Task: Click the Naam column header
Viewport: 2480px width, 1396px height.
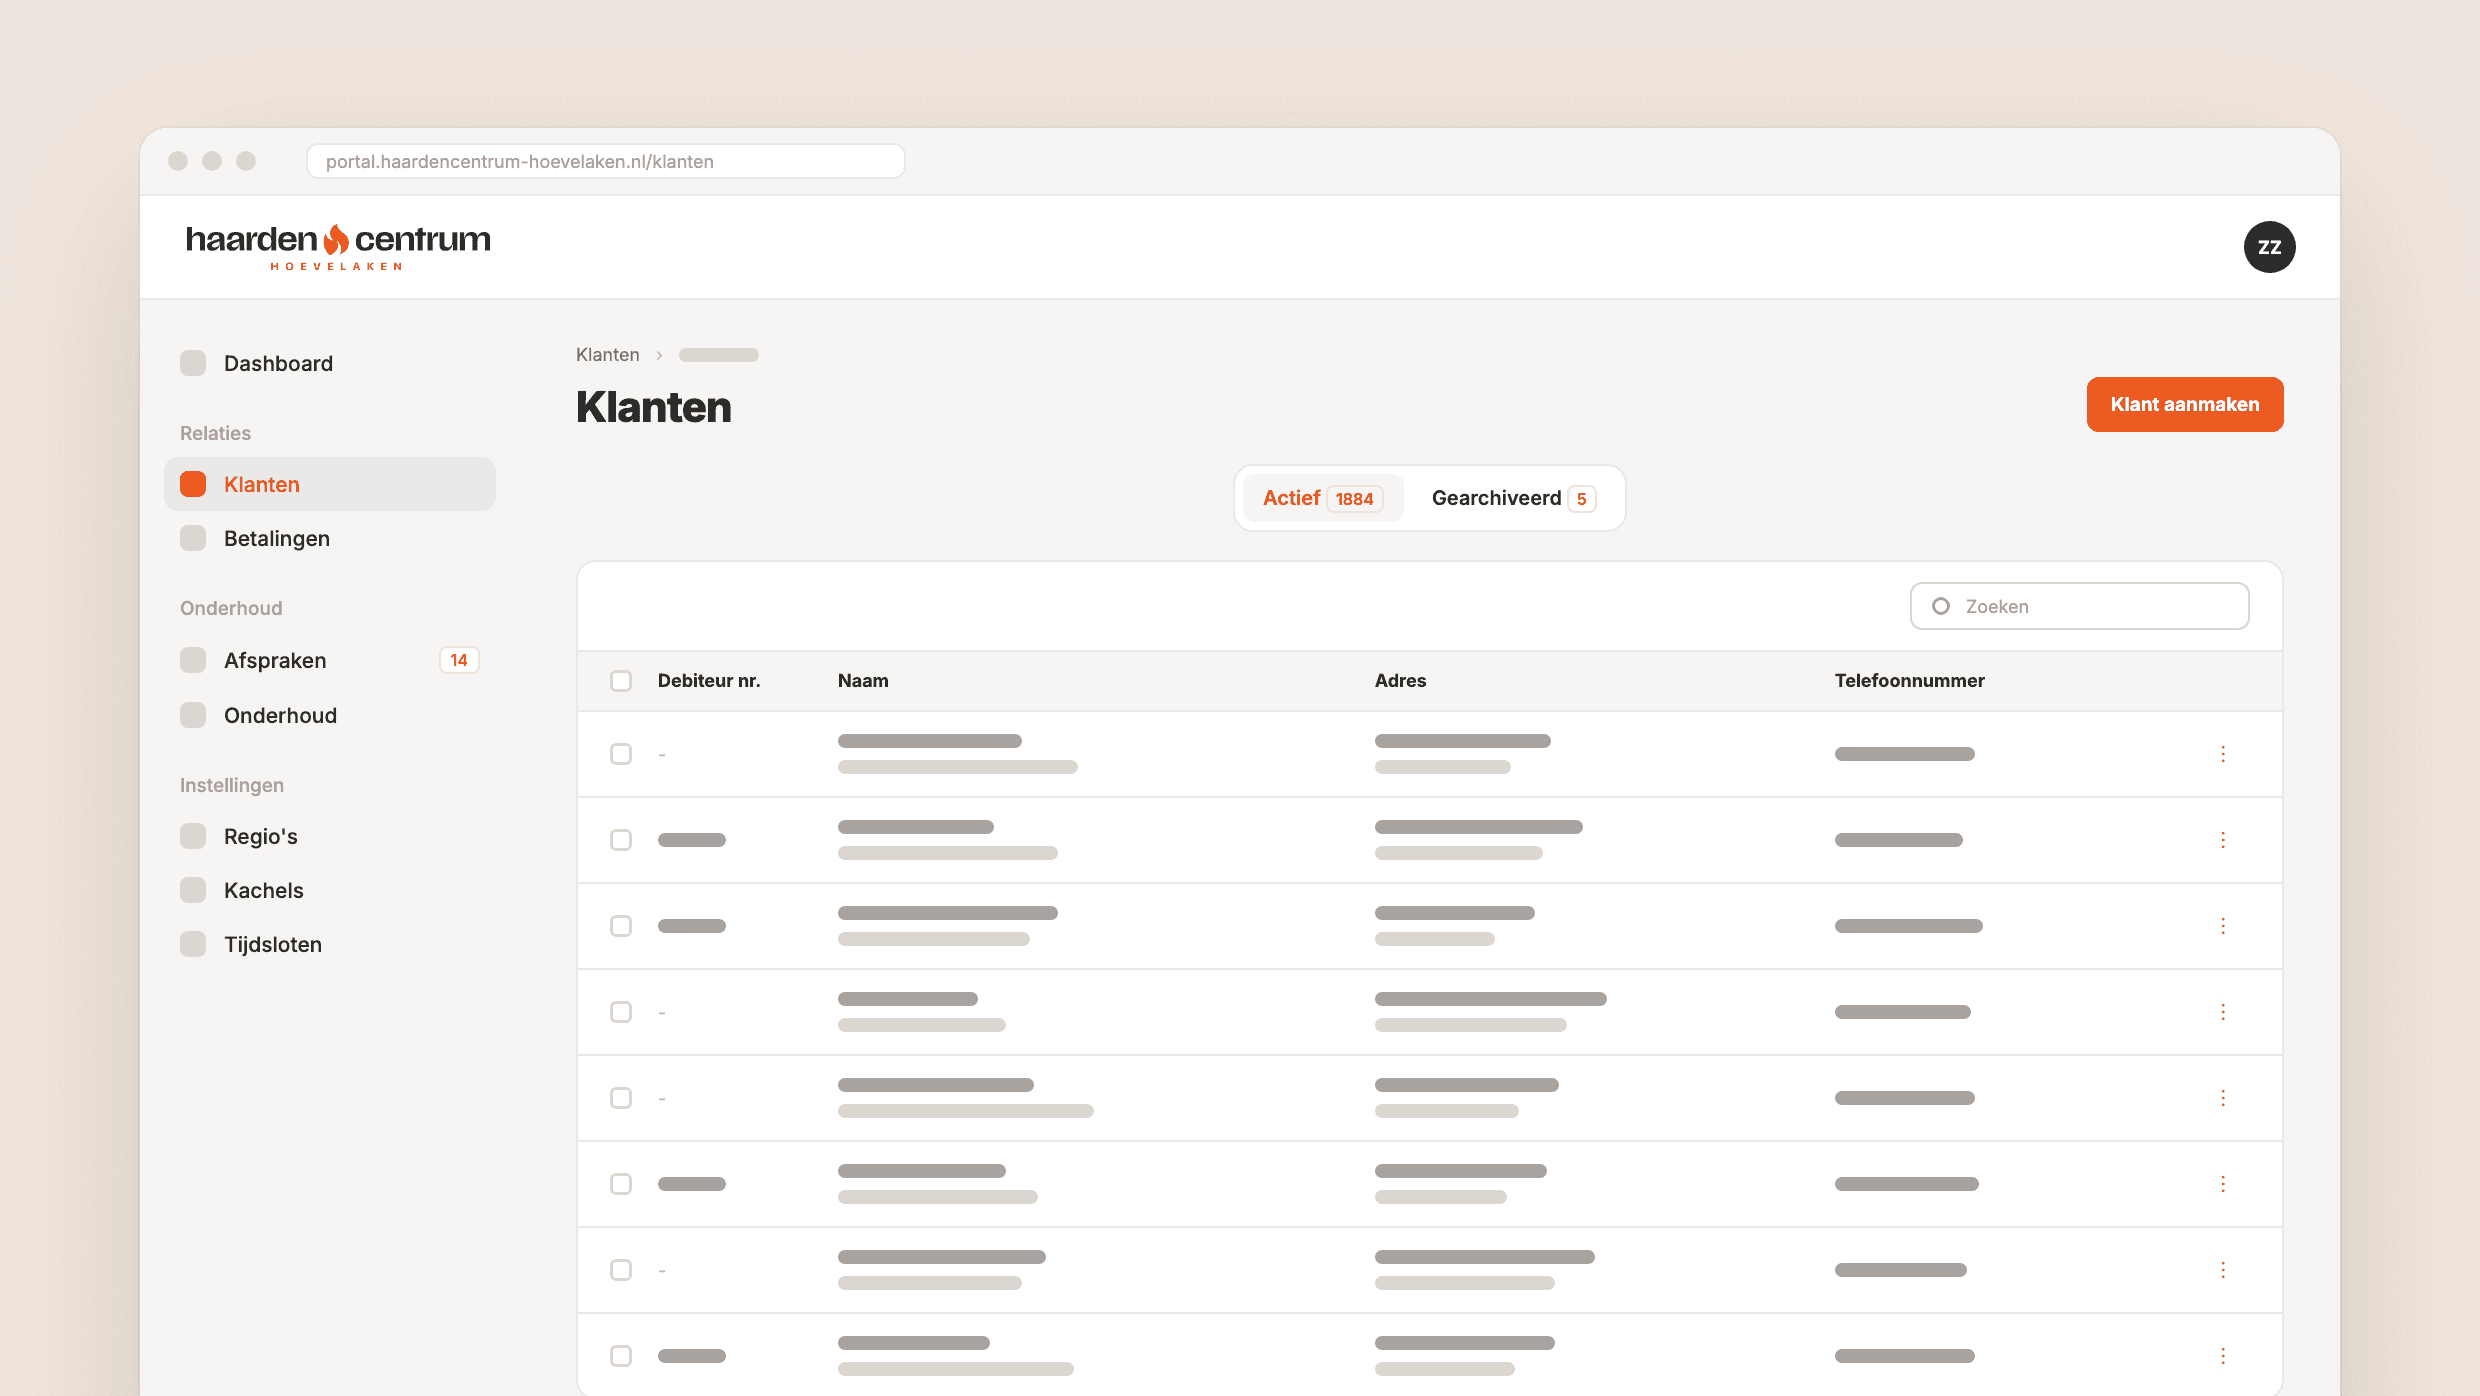Action: pos(863,681)
